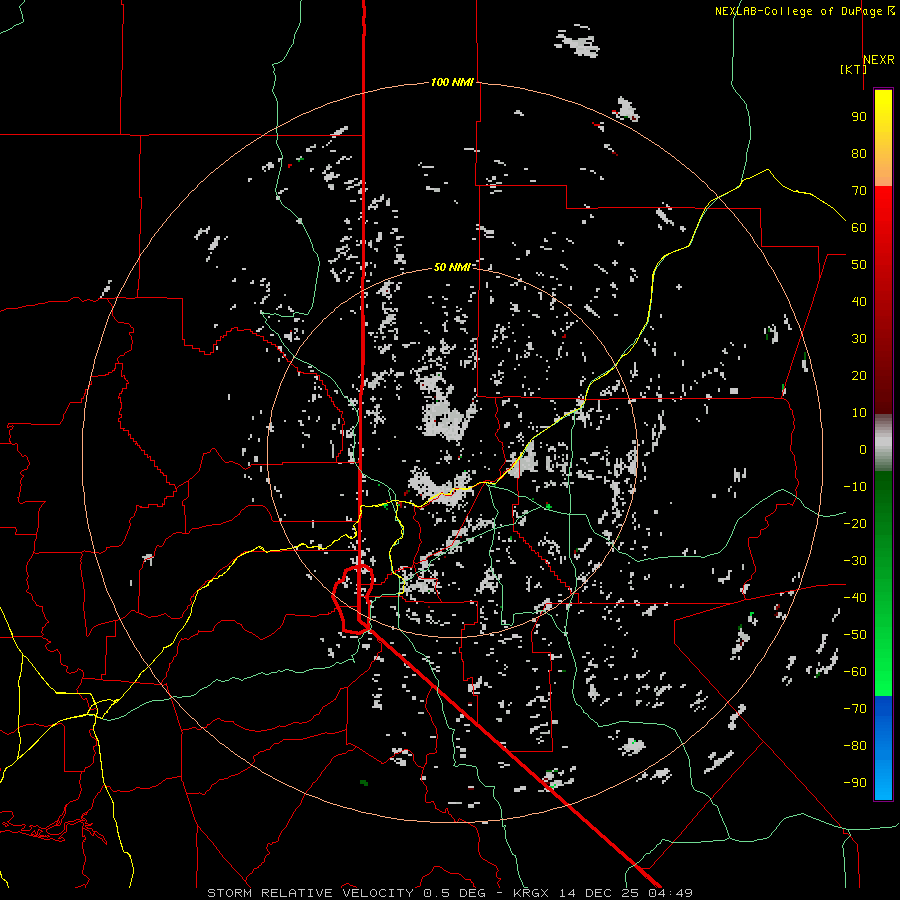Click the 50 value on velocity scale
The height and width of the screenshot is (900, 900).
859,265
